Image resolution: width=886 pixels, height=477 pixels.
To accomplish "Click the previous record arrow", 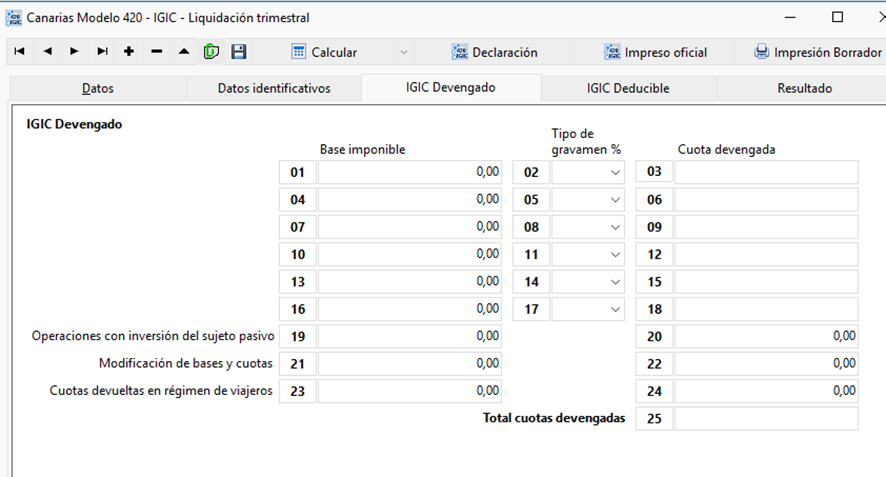I will (x=47, y=51).
